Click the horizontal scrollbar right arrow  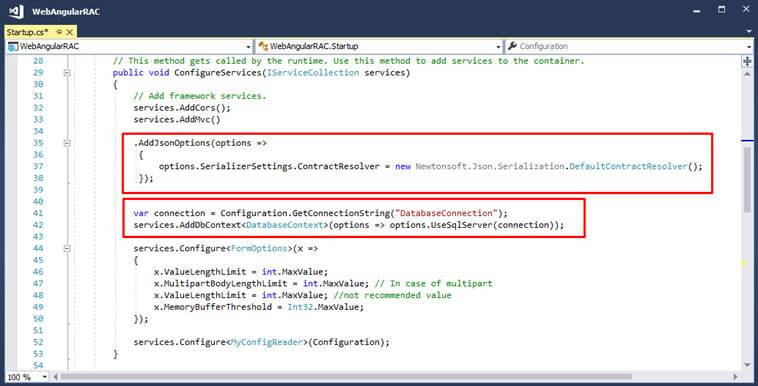735,376
